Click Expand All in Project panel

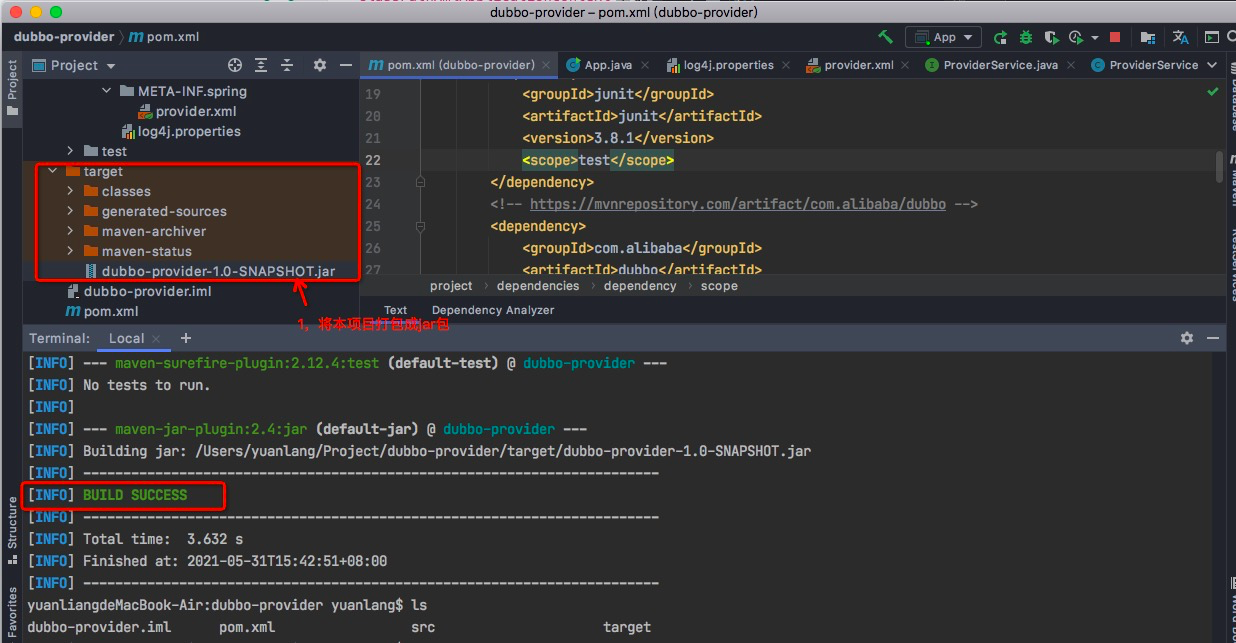tap(261, 65)
